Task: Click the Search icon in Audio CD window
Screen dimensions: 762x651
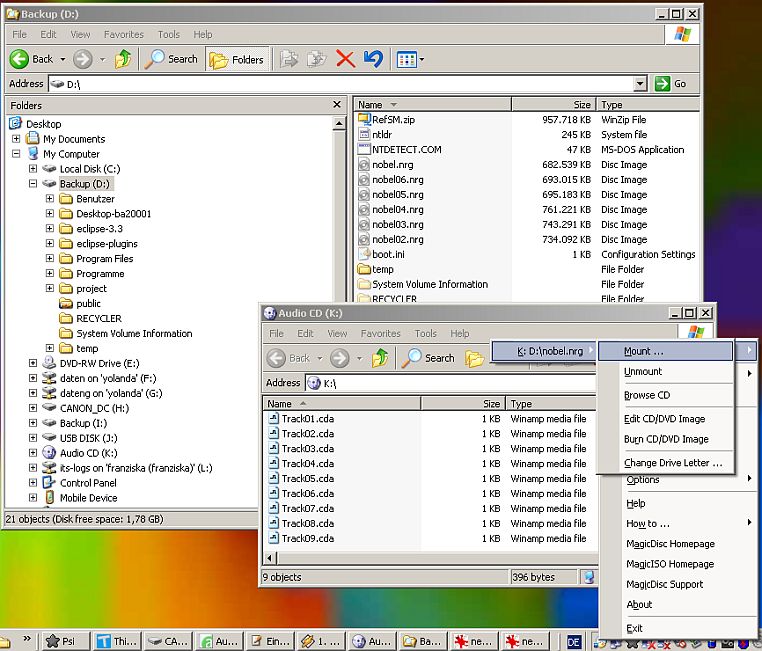Action: 428,358
